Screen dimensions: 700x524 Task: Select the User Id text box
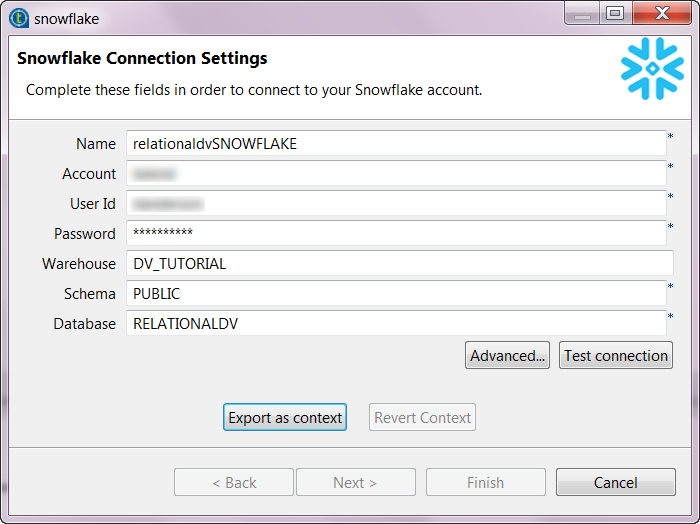tap(396, 204)
